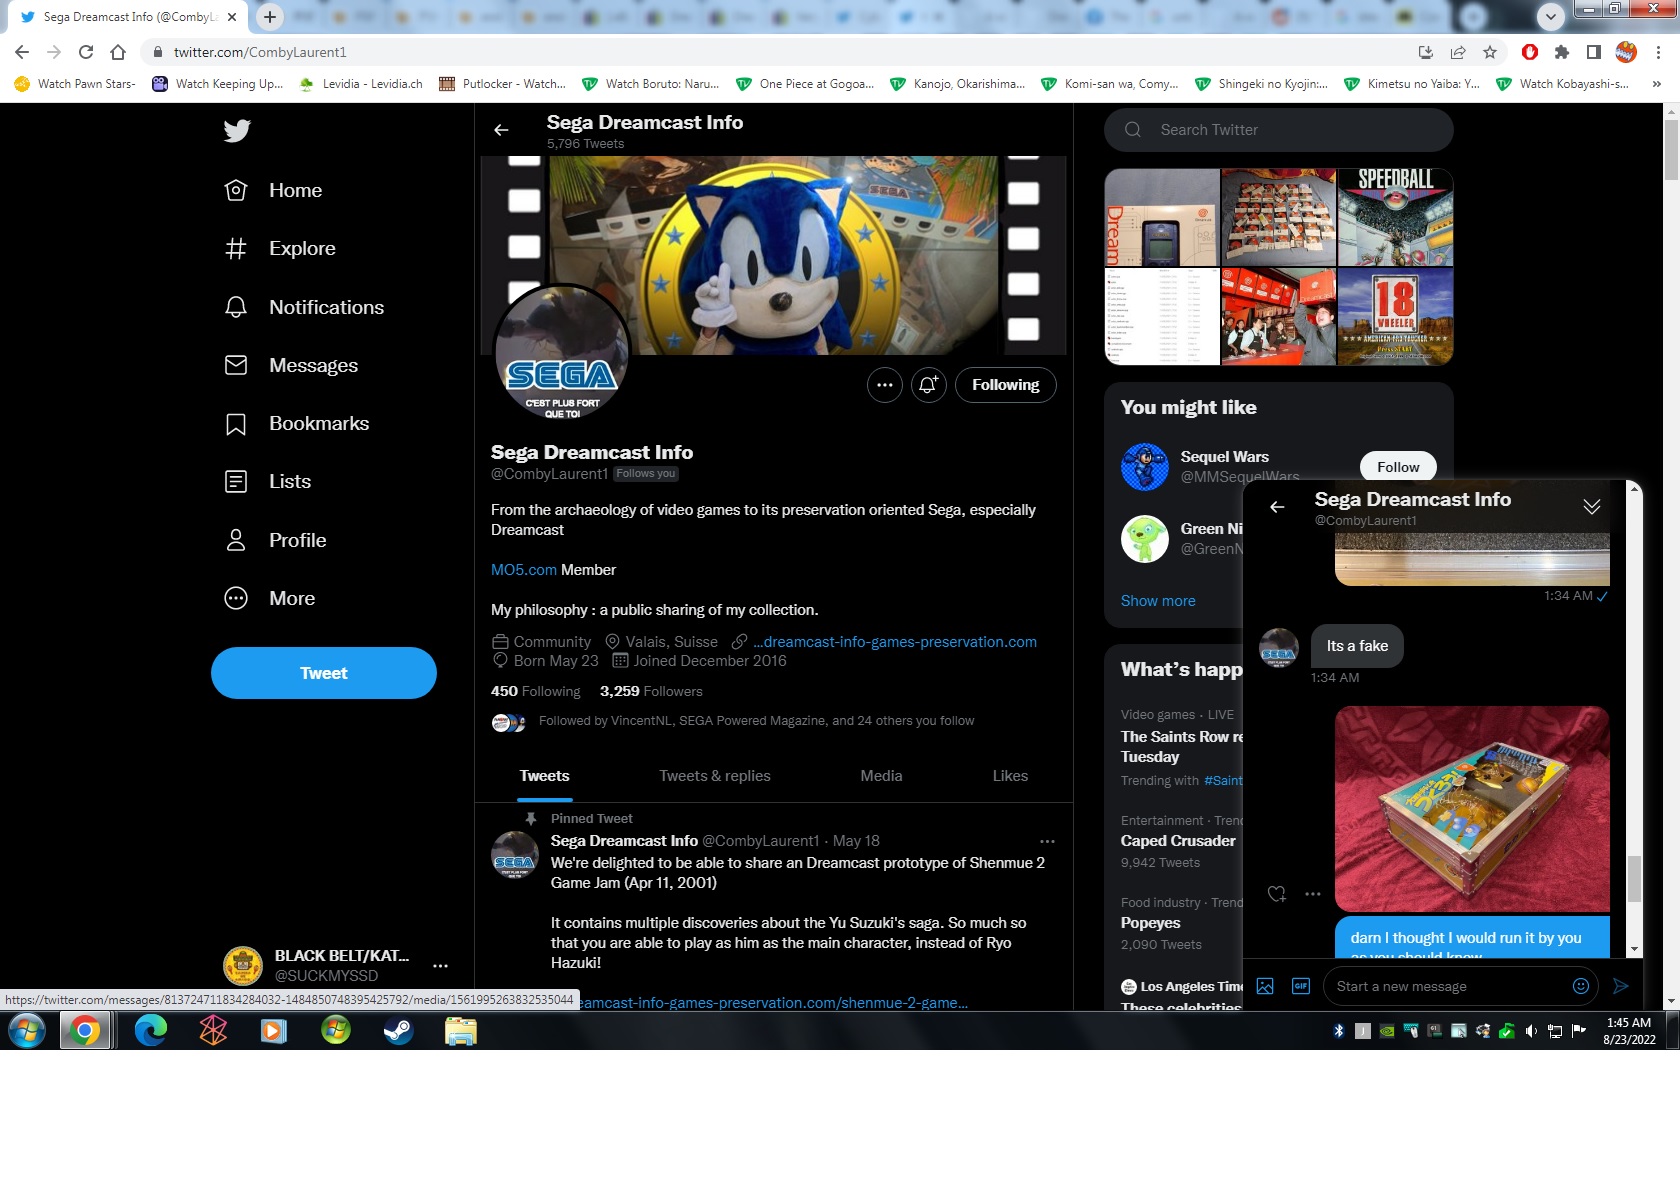React to the image message heart icon
This screenshot has width=1680, height=1200.
tap(1277, 894)
